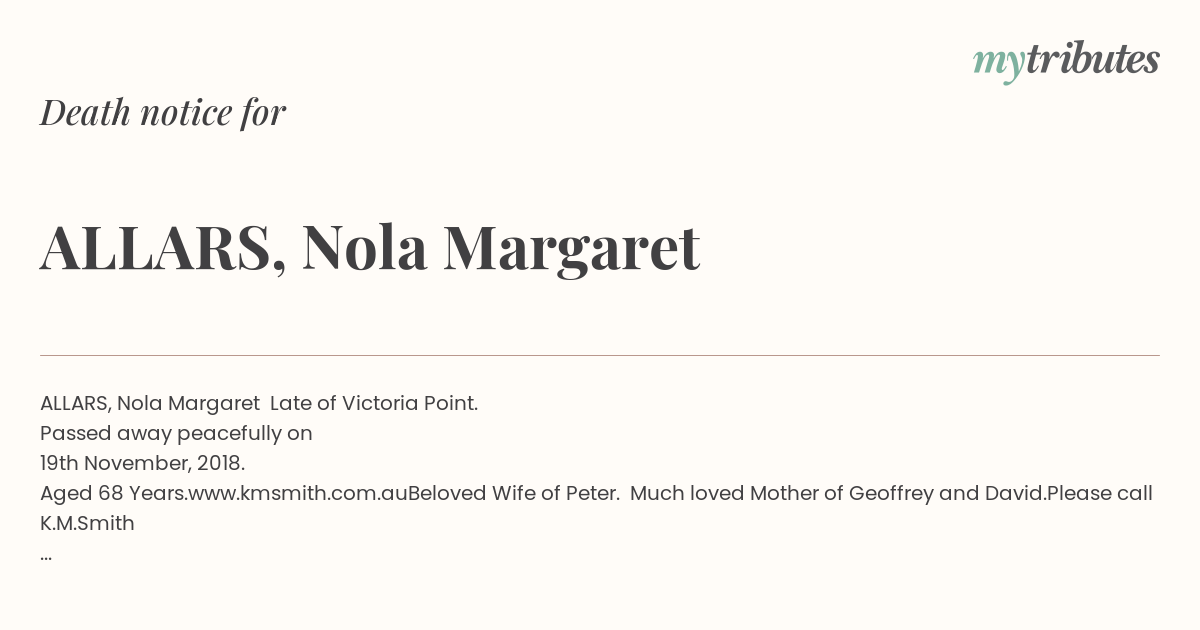Click the "Please call" text
Screen dimensions: 1200x630
tap(1100, 494)
